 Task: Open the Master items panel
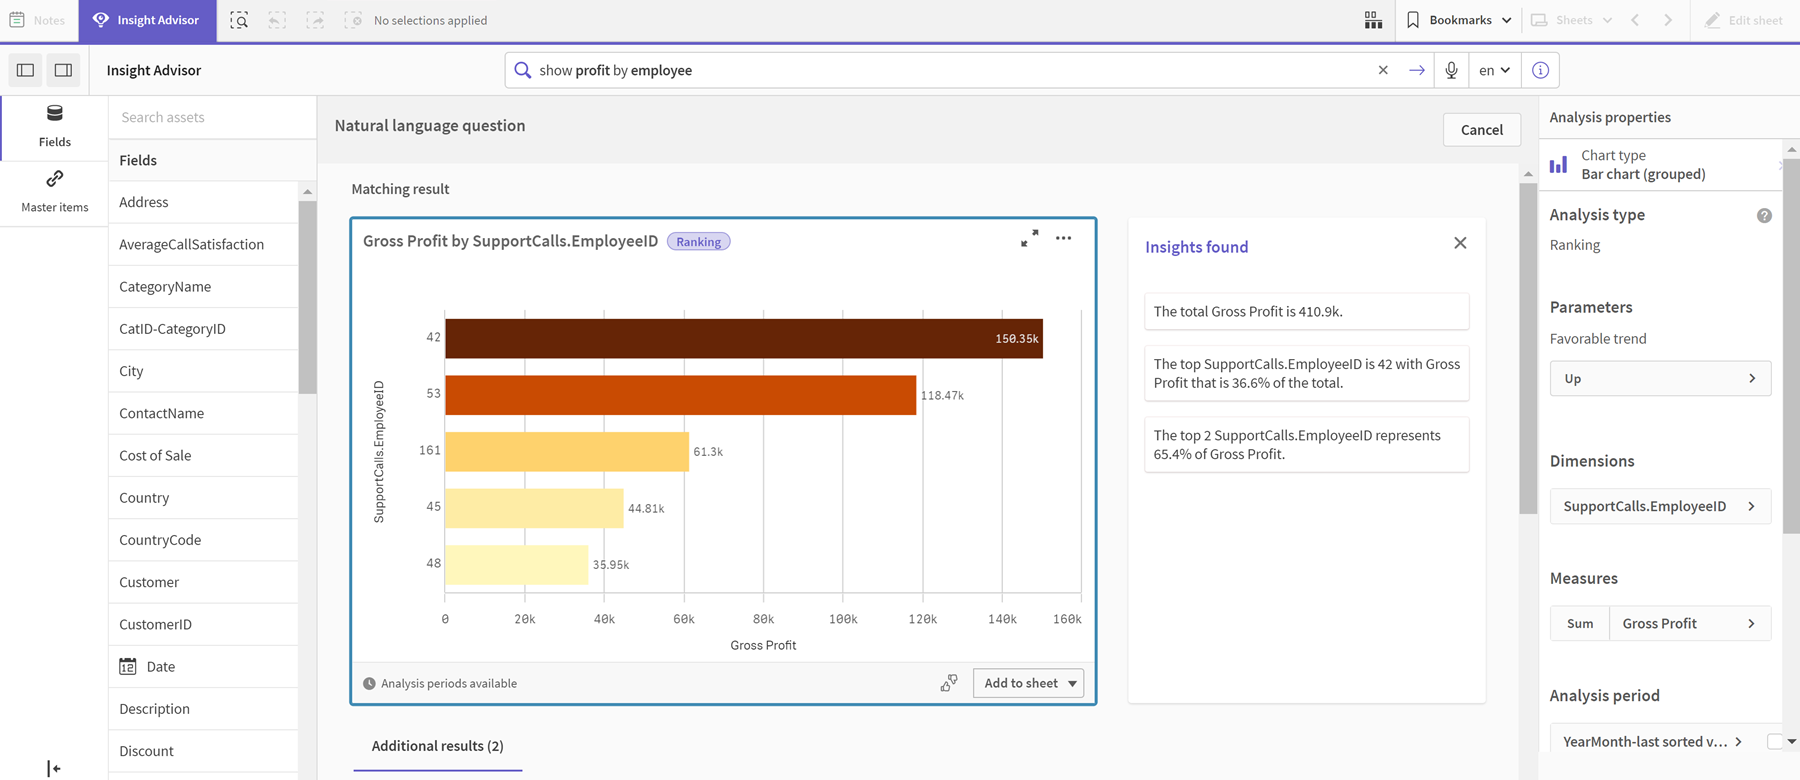54,191
